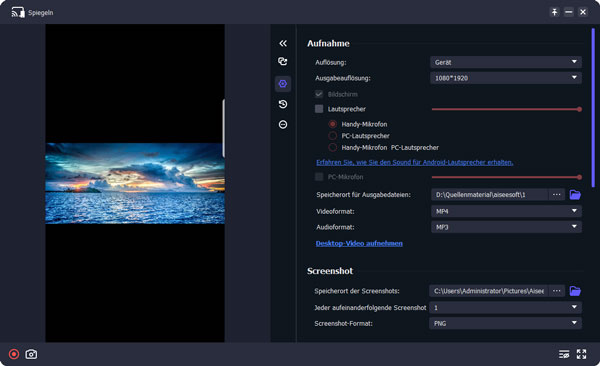The height and width of the screenshot is (366, 600).
Task: Open the recording history icon
Action: tap(283, 104)
